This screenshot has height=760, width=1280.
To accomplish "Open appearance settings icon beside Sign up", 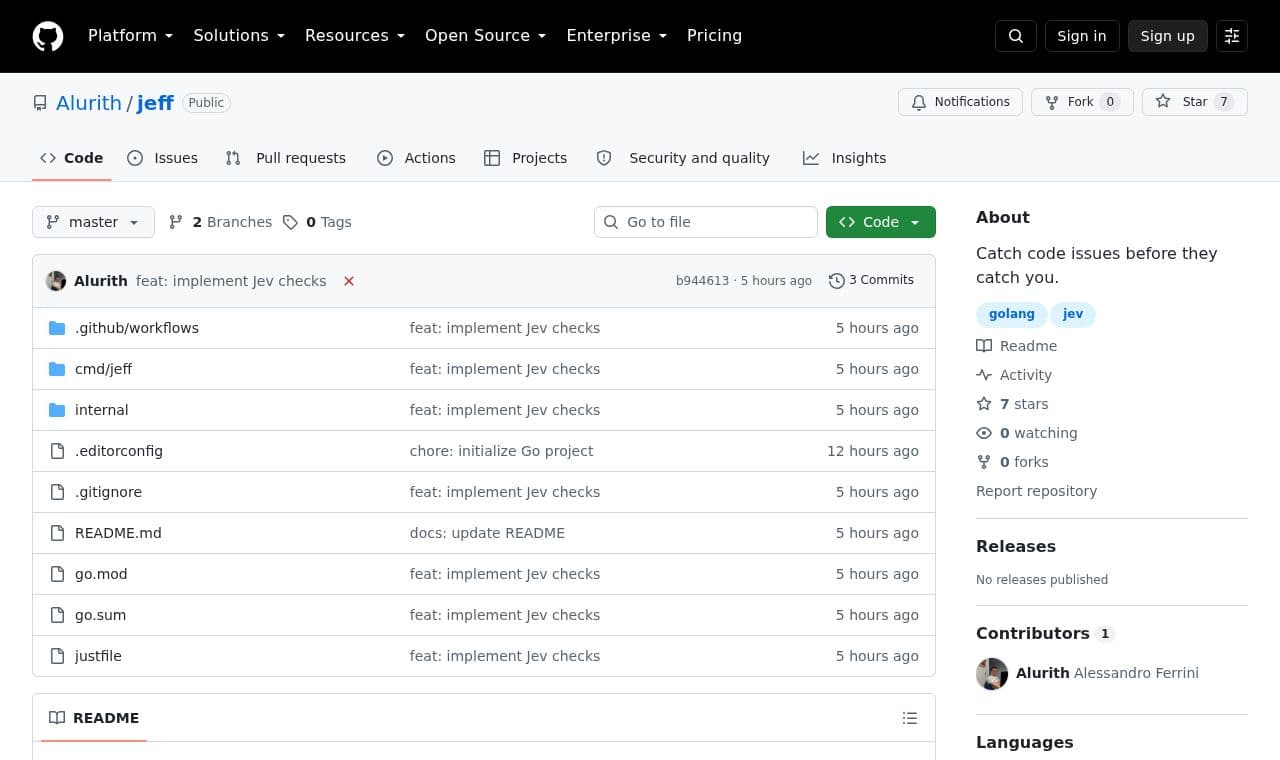I will click(1232, 36).
